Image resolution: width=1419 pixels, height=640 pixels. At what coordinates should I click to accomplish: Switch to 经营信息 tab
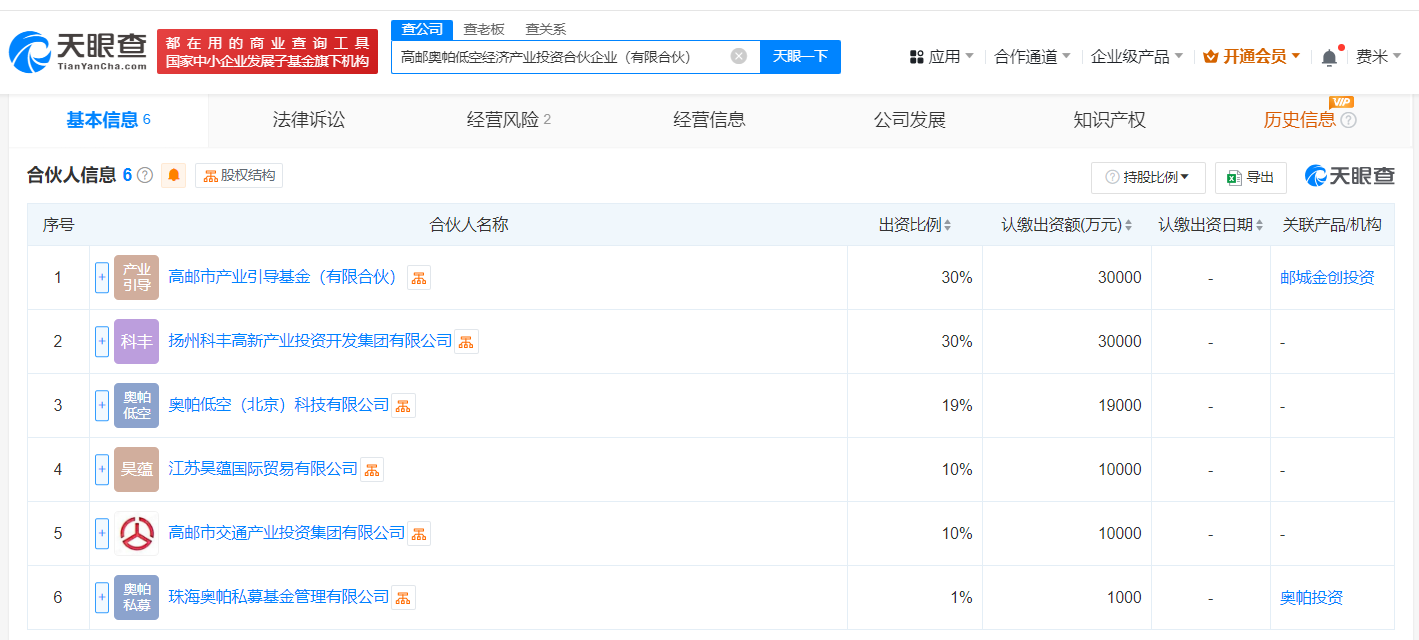tap(709, 121)
